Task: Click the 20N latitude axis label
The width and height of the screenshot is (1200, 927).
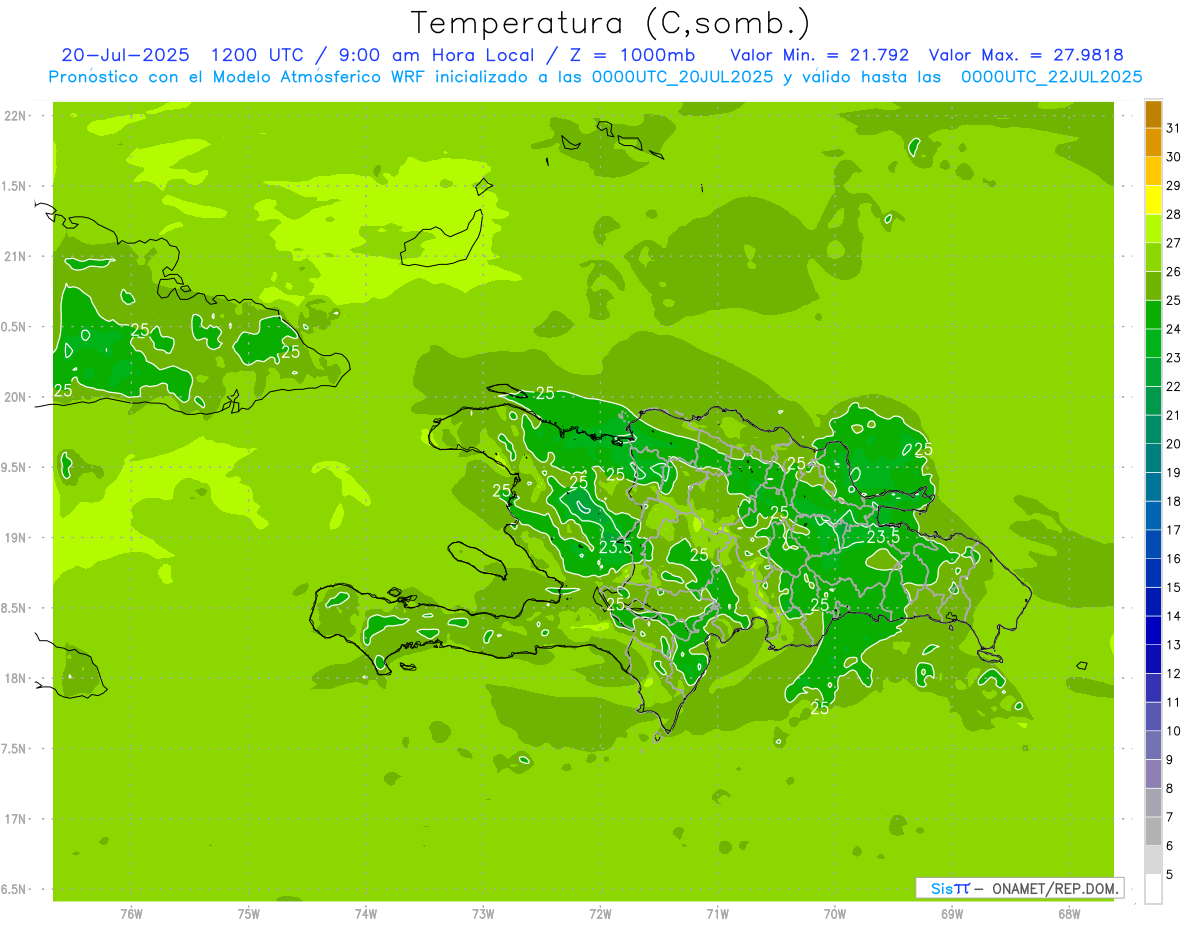Action: (16, 397)
